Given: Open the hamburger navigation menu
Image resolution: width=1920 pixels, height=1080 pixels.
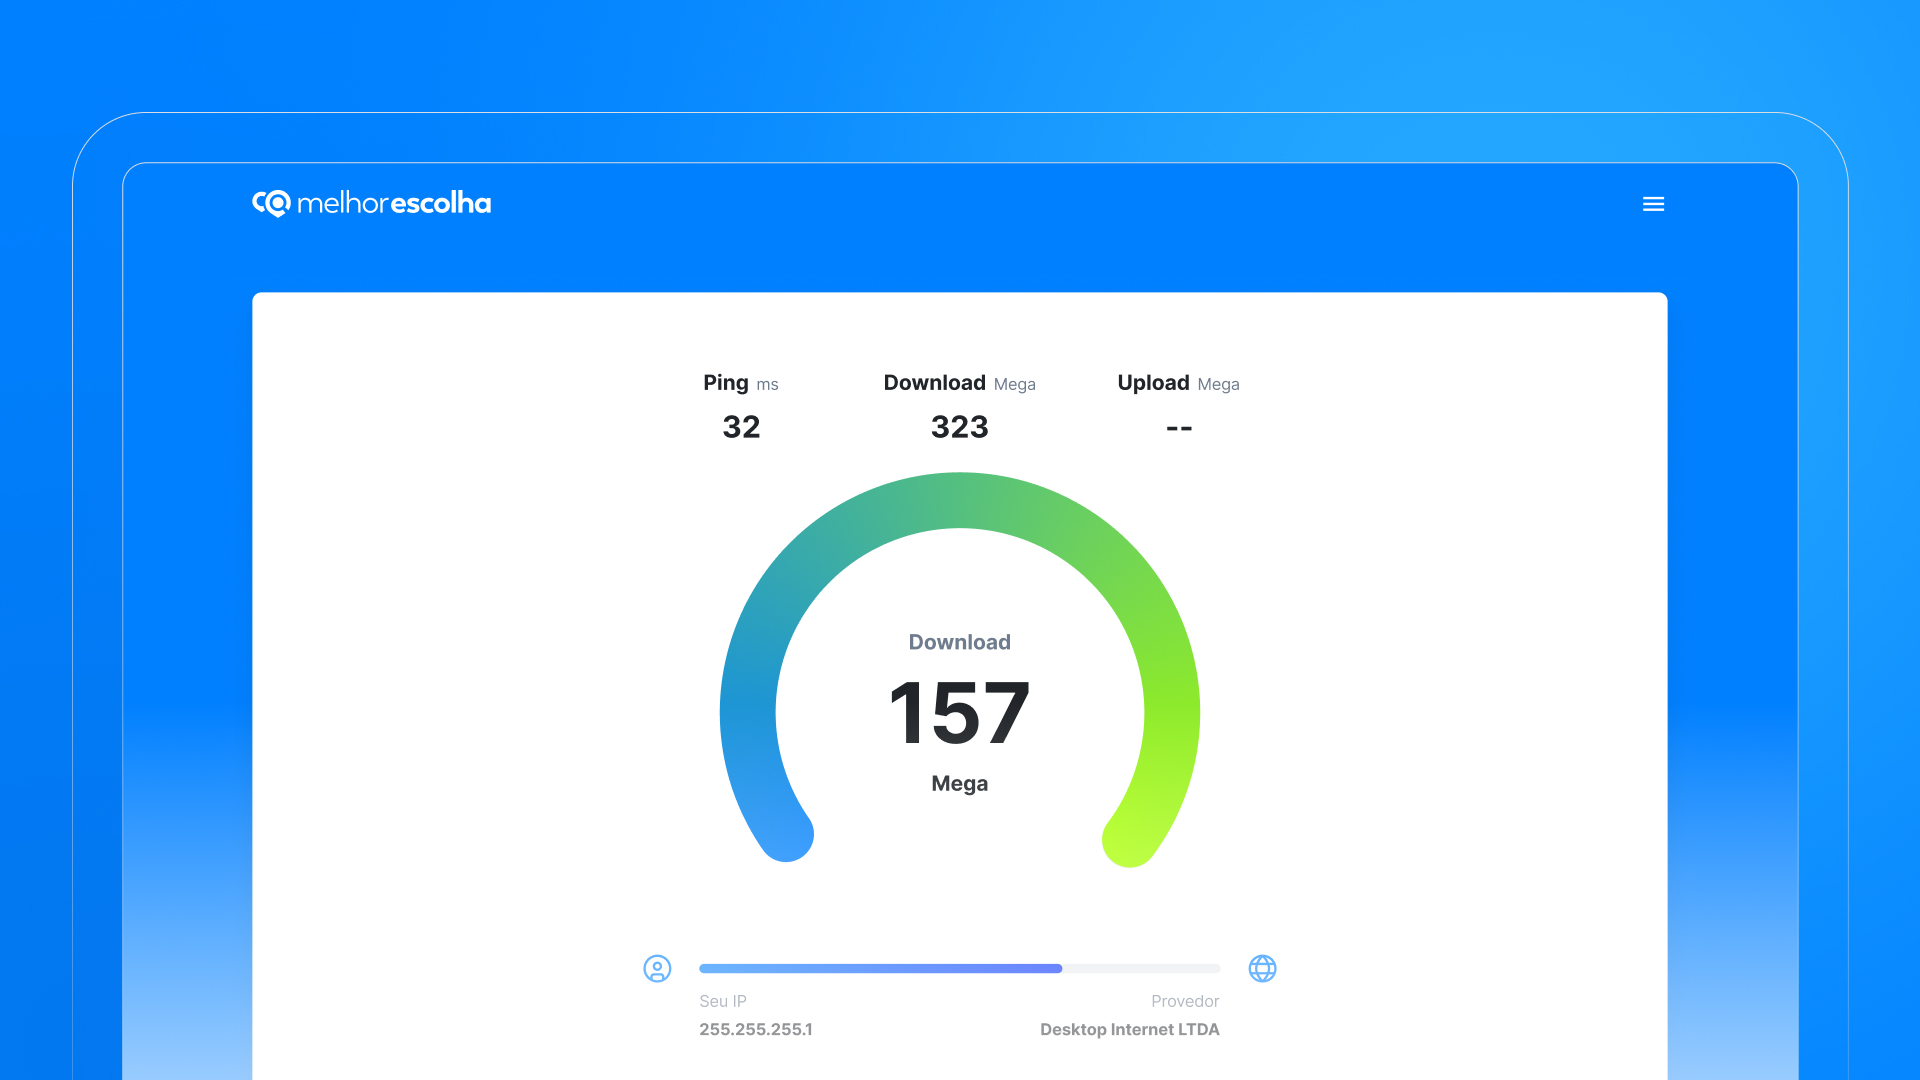Looking at the screenshot, I should tap(1653, 204).
